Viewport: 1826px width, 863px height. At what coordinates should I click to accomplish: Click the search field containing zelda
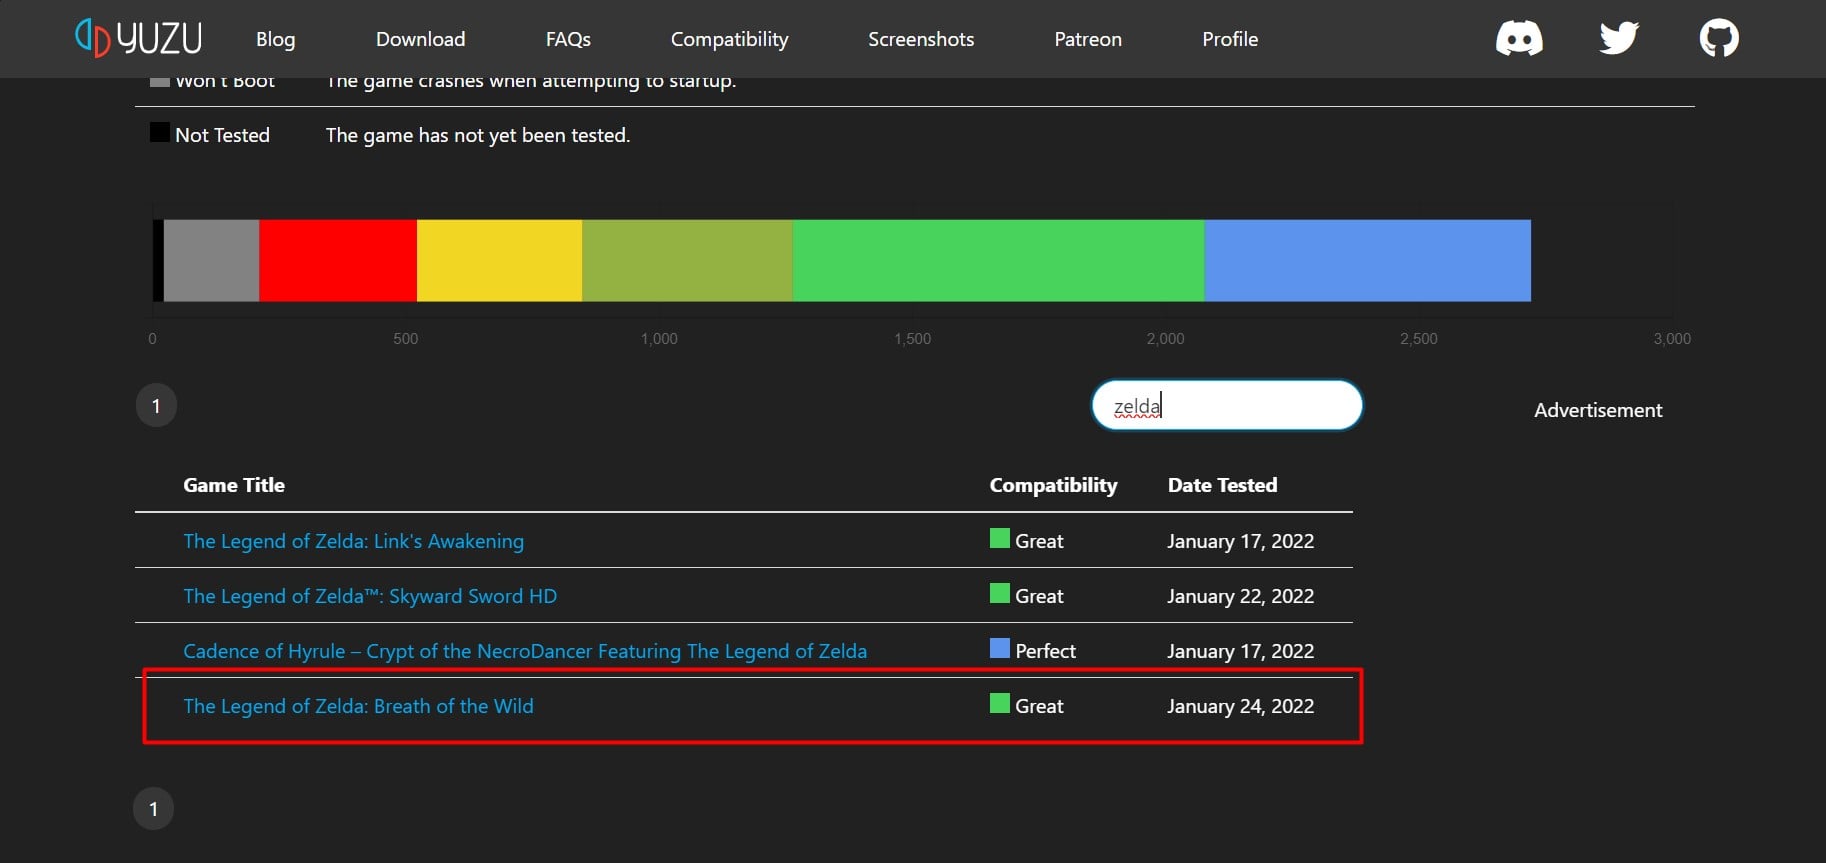[x=1226, y=406]
